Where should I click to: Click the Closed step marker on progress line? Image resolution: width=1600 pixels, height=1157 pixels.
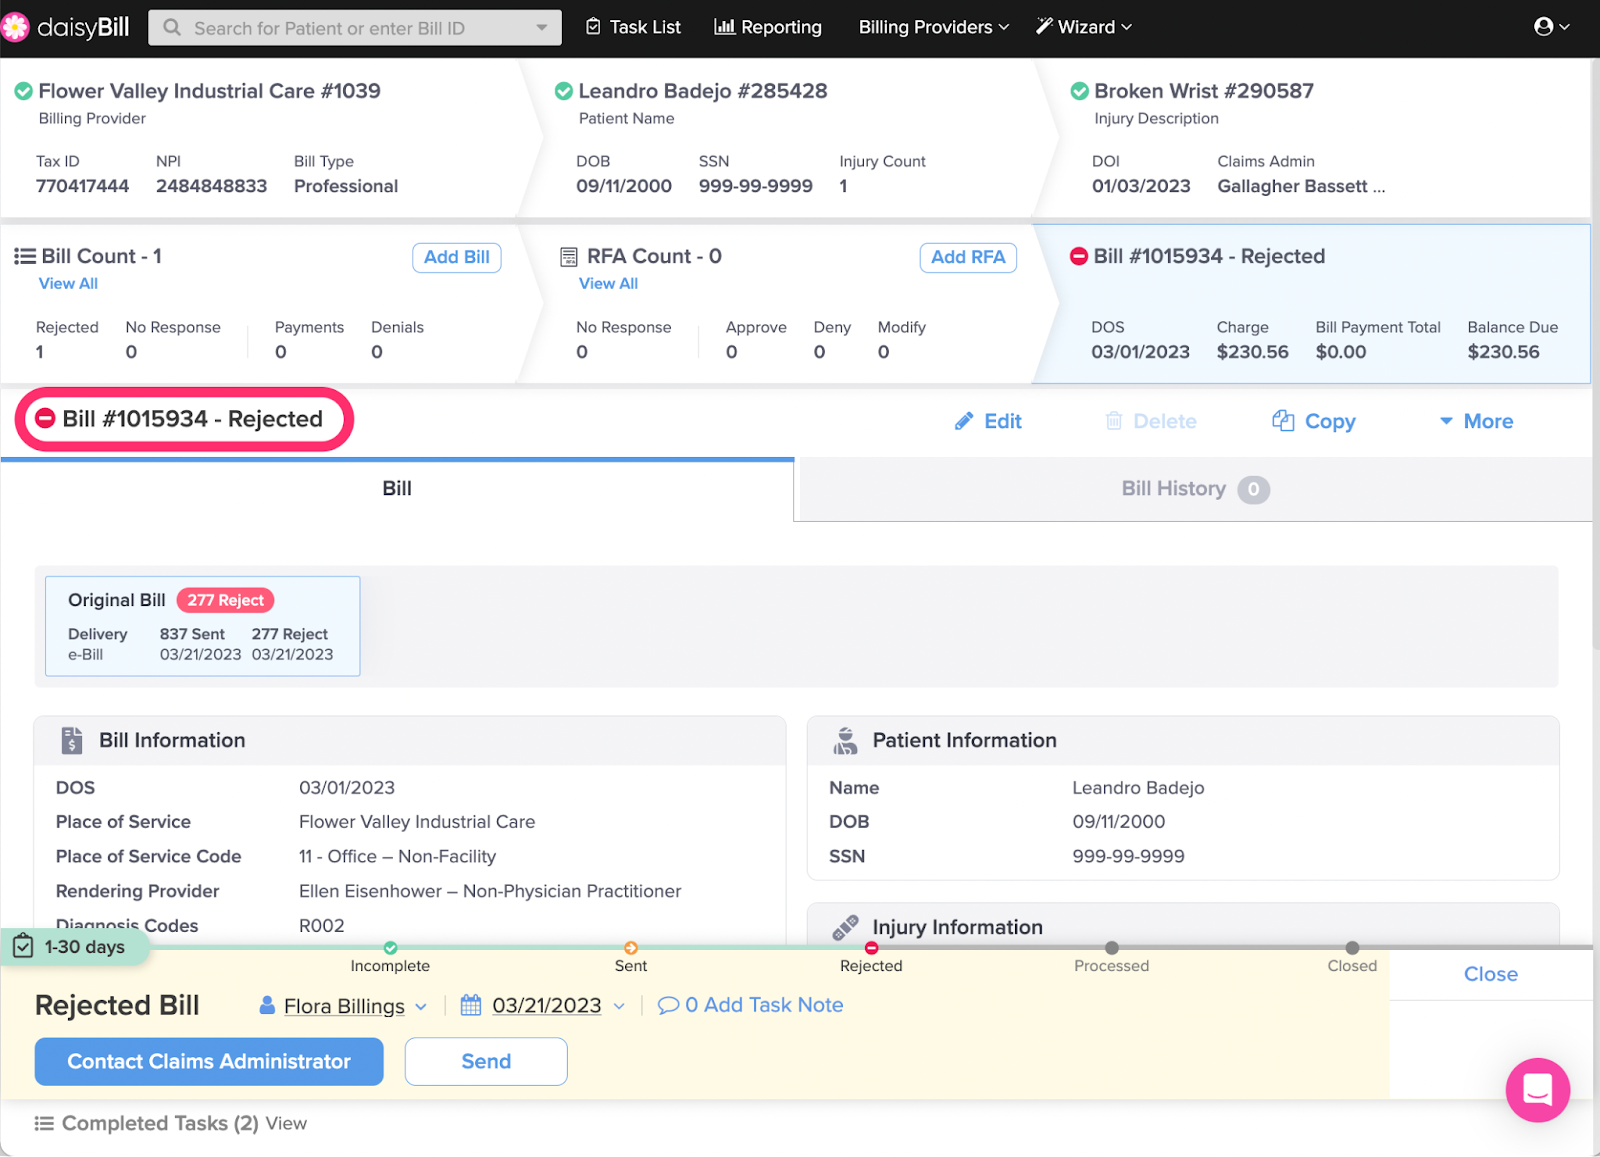coord(1352,948)
